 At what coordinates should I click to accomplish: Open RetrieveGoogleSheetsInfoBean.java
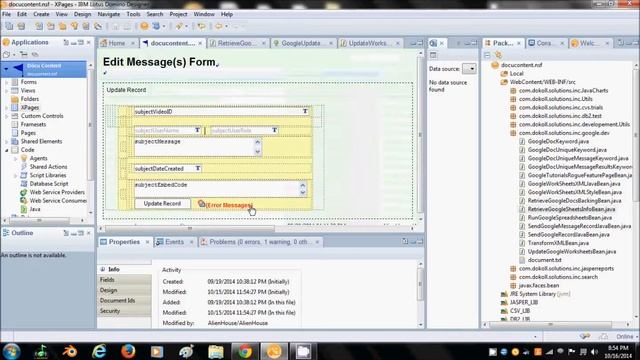[x=571, y=209]
